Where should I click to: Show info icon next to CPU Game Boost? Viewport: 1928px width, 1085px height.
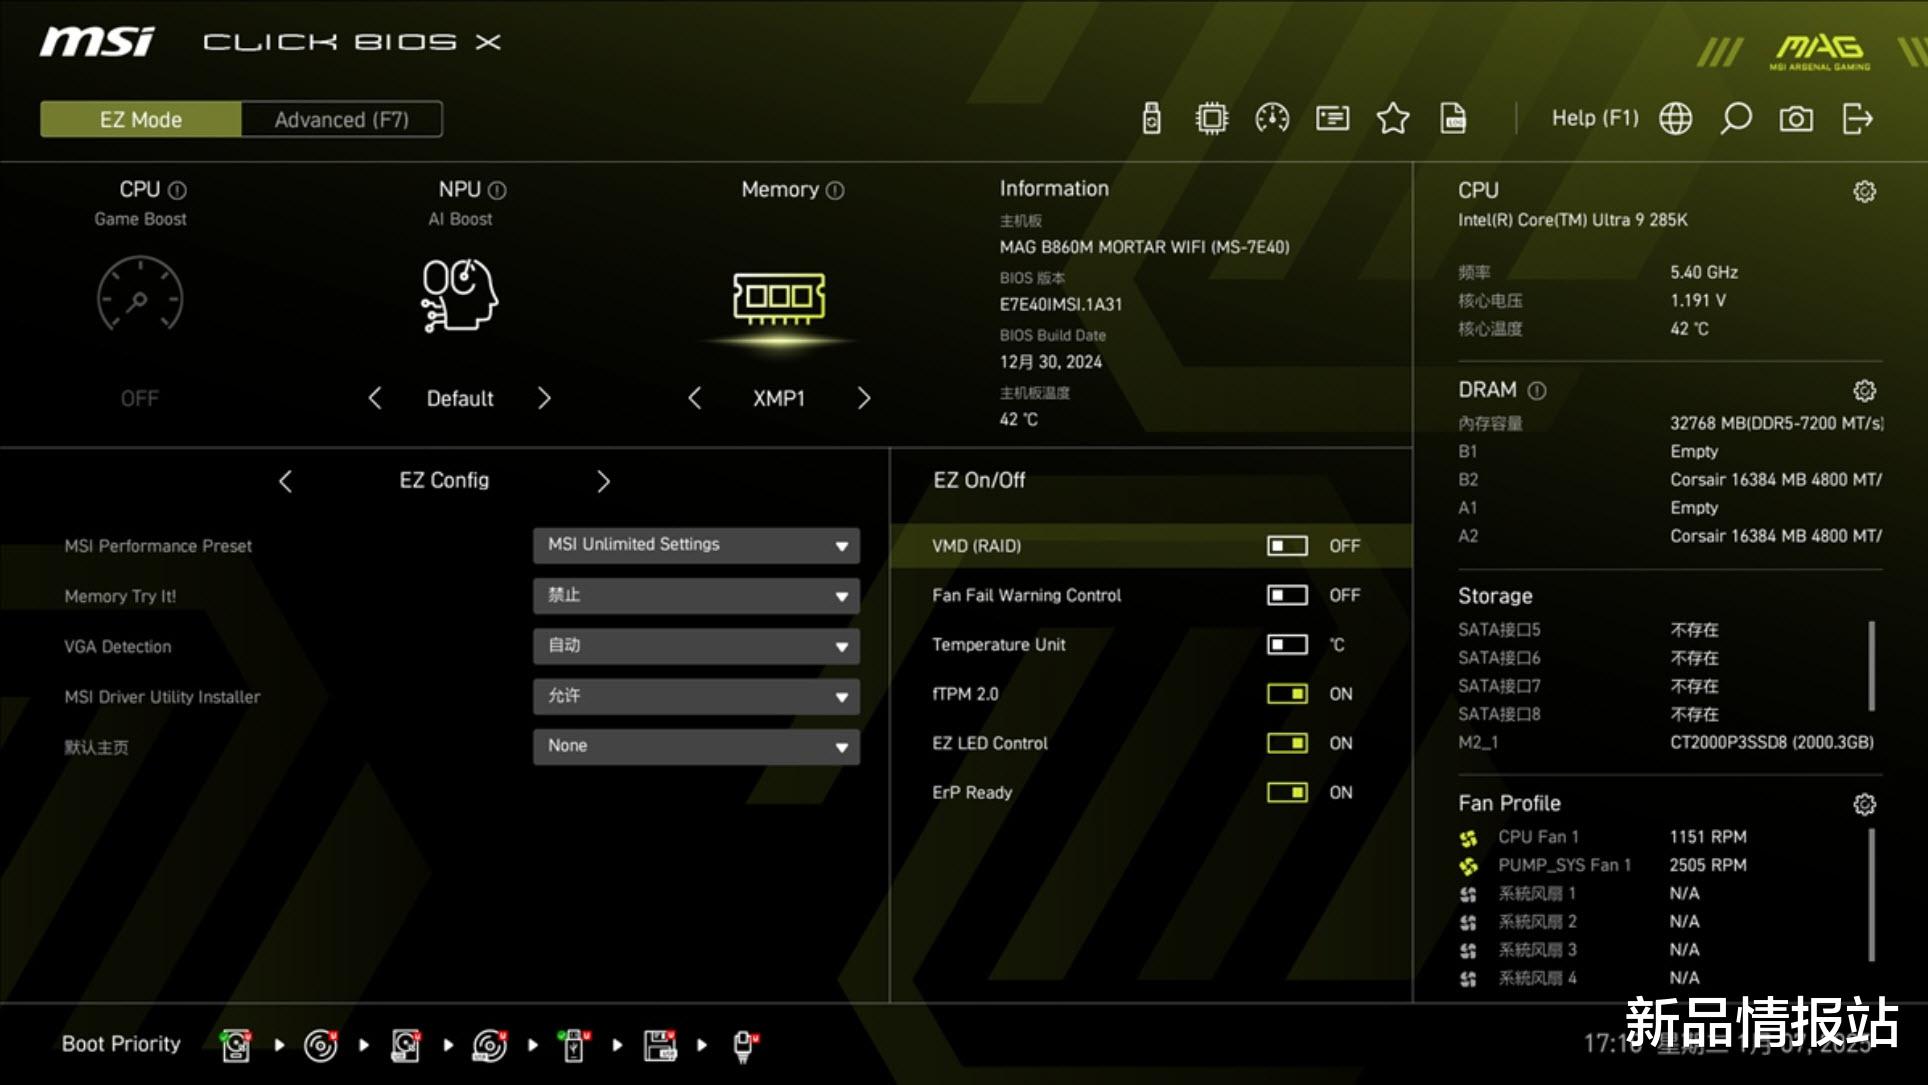pyautogui.click(x=177, y=190)
